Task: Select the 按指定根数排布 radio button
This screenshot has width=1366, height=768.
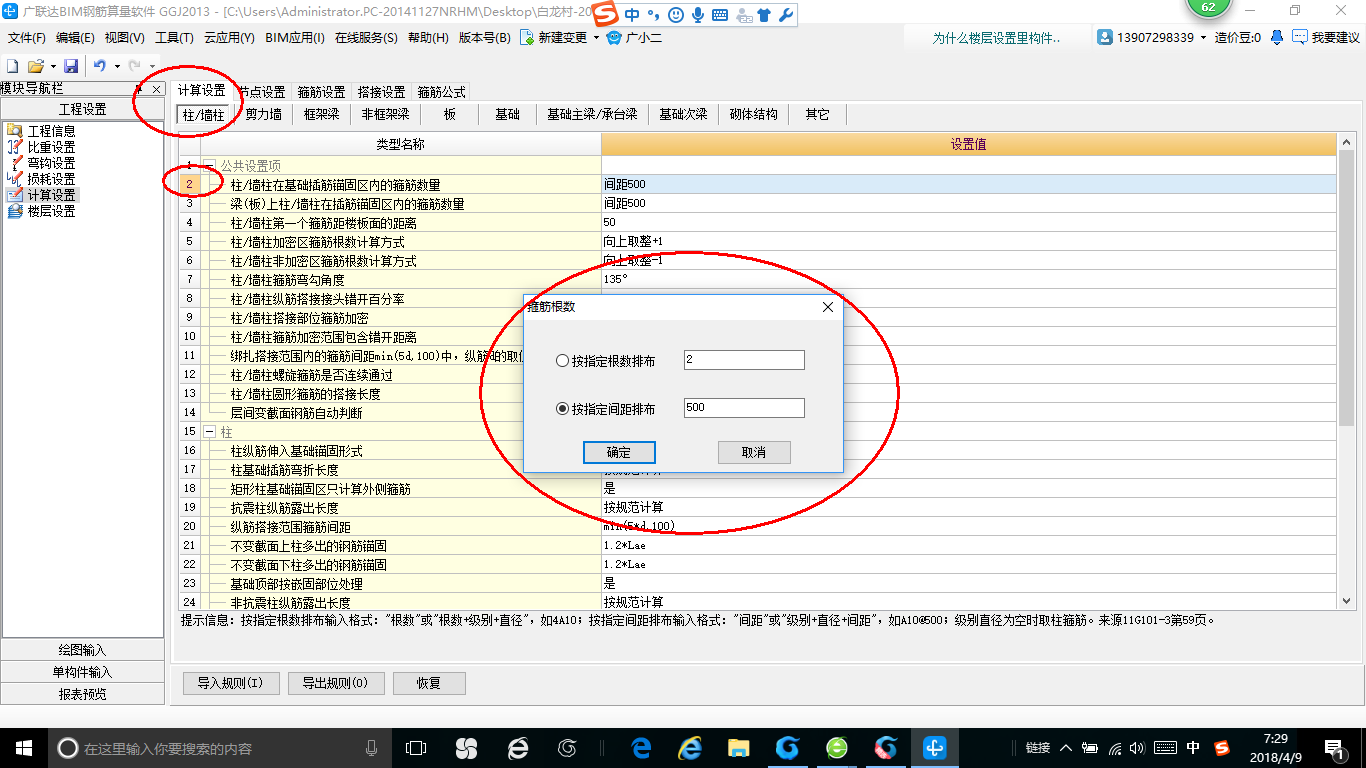Action: coord(562,361)
